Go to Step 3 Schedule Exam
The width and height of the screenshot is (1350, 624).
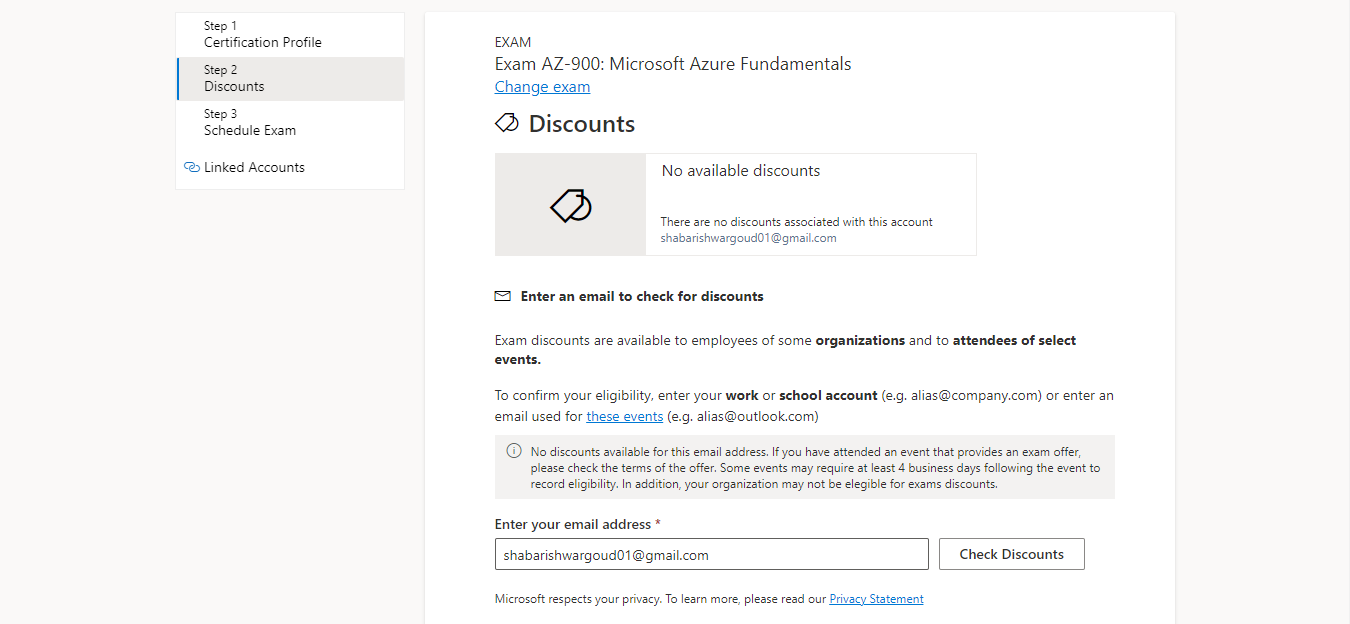(290, 122)
